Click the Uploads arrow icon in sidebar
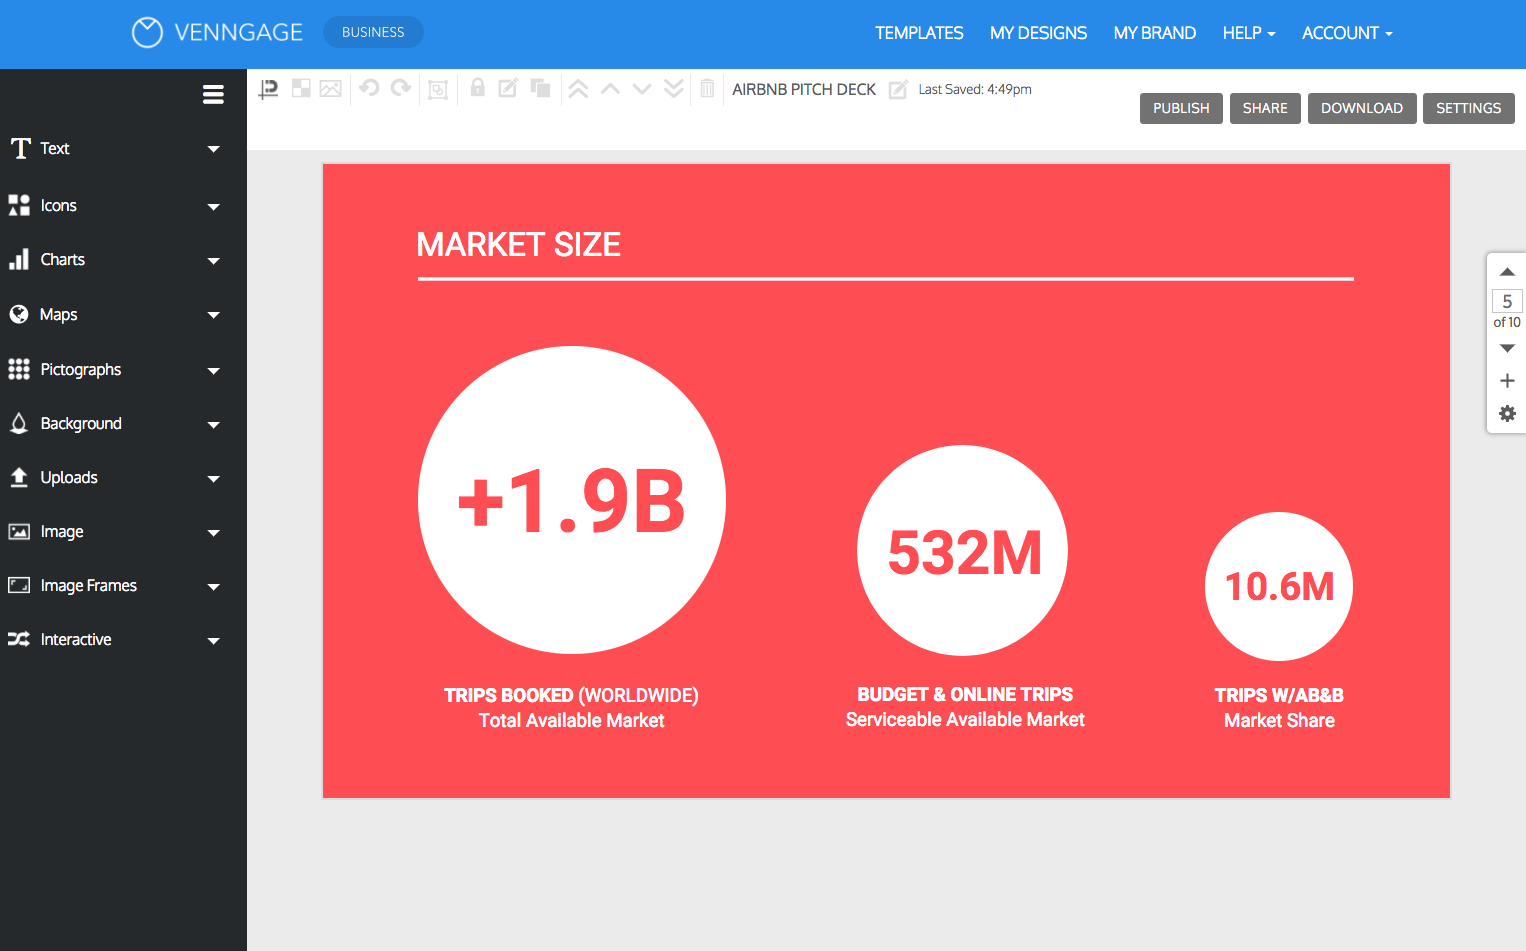 19,477
